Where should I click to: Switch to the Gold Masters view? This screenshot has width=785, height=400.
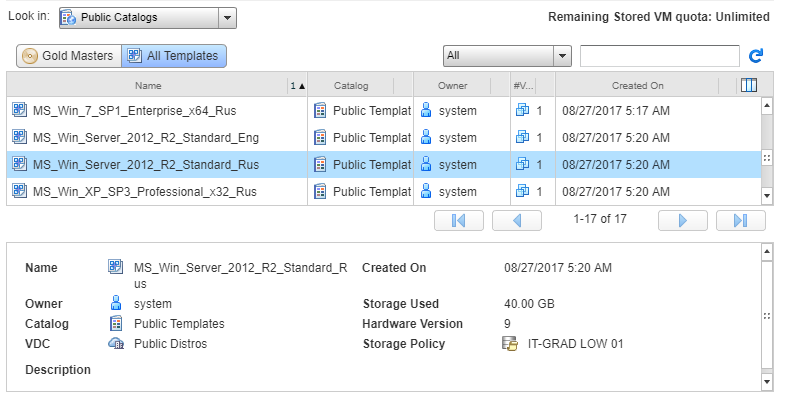[69, 56]
